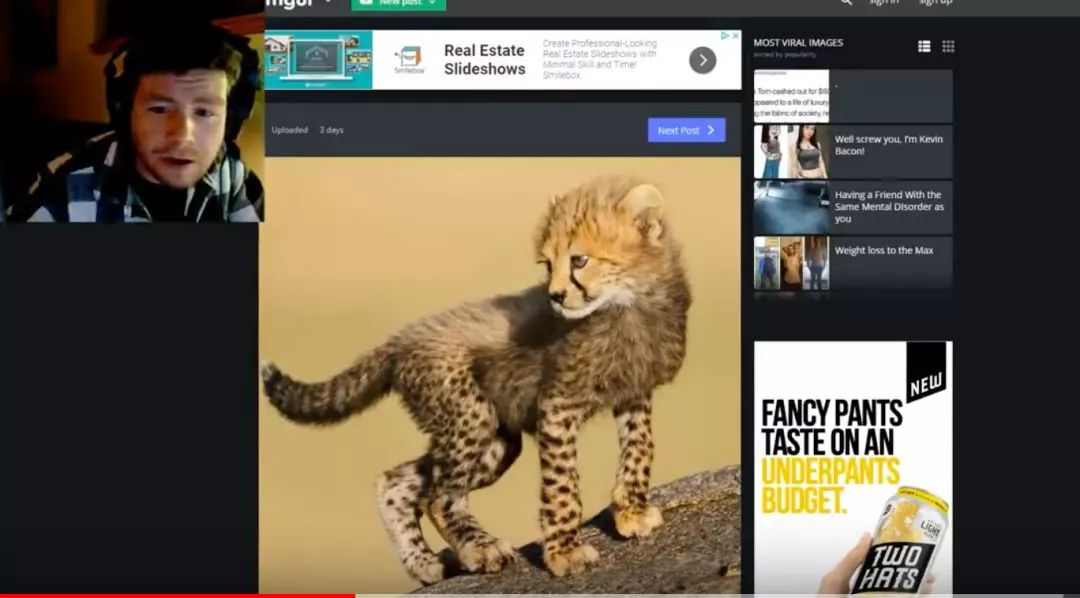Image resolution: width=1080 pixels, height=598 pixels.
Task: Click the '3 days' upload time text
Action: [331, 130]
